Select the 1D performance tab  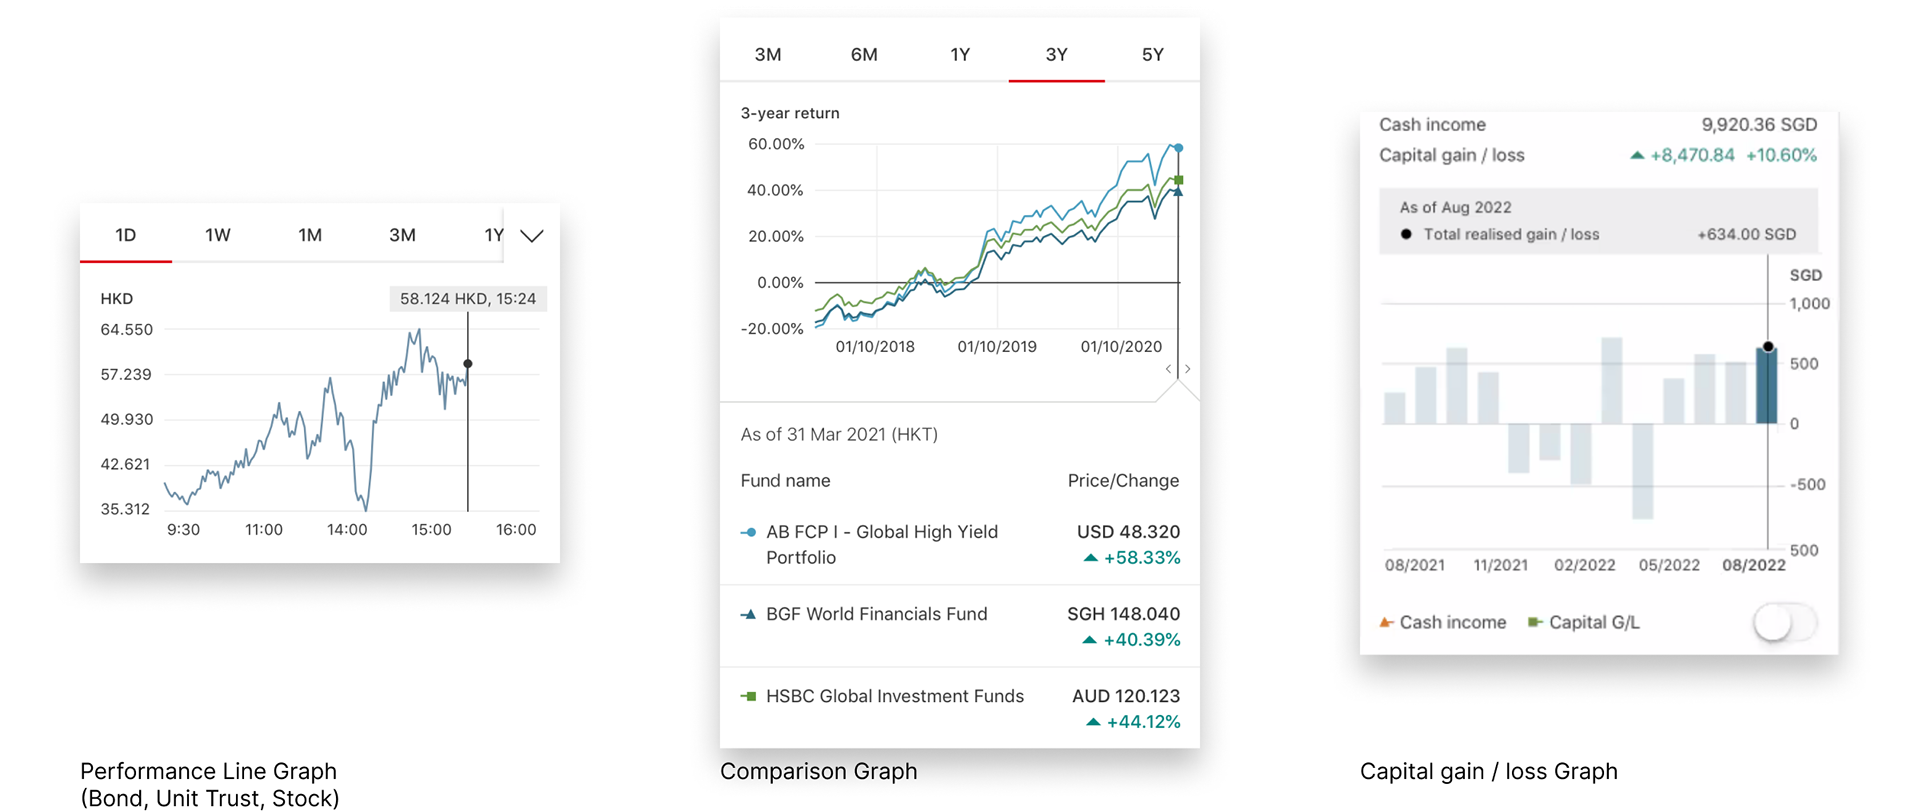coord(126,235)
